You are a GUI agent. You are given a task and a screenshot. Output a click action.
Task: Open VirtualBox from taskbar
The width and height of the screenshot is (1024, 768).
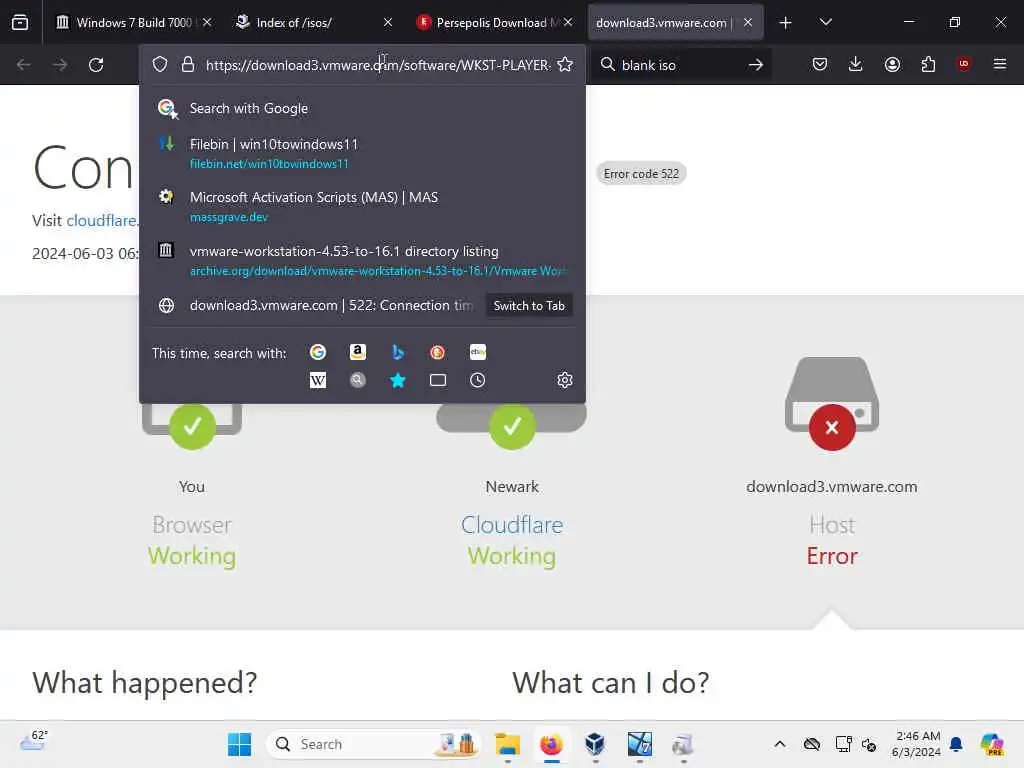(595, 744)
